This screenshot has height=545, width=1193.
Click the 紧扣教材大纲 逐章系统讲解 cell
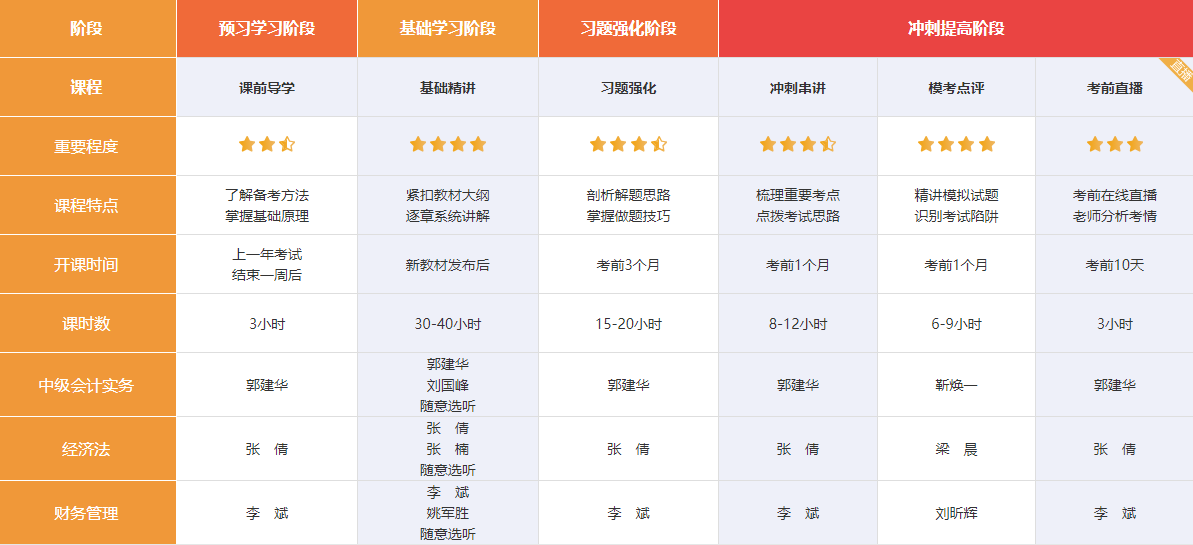point(447,206)
